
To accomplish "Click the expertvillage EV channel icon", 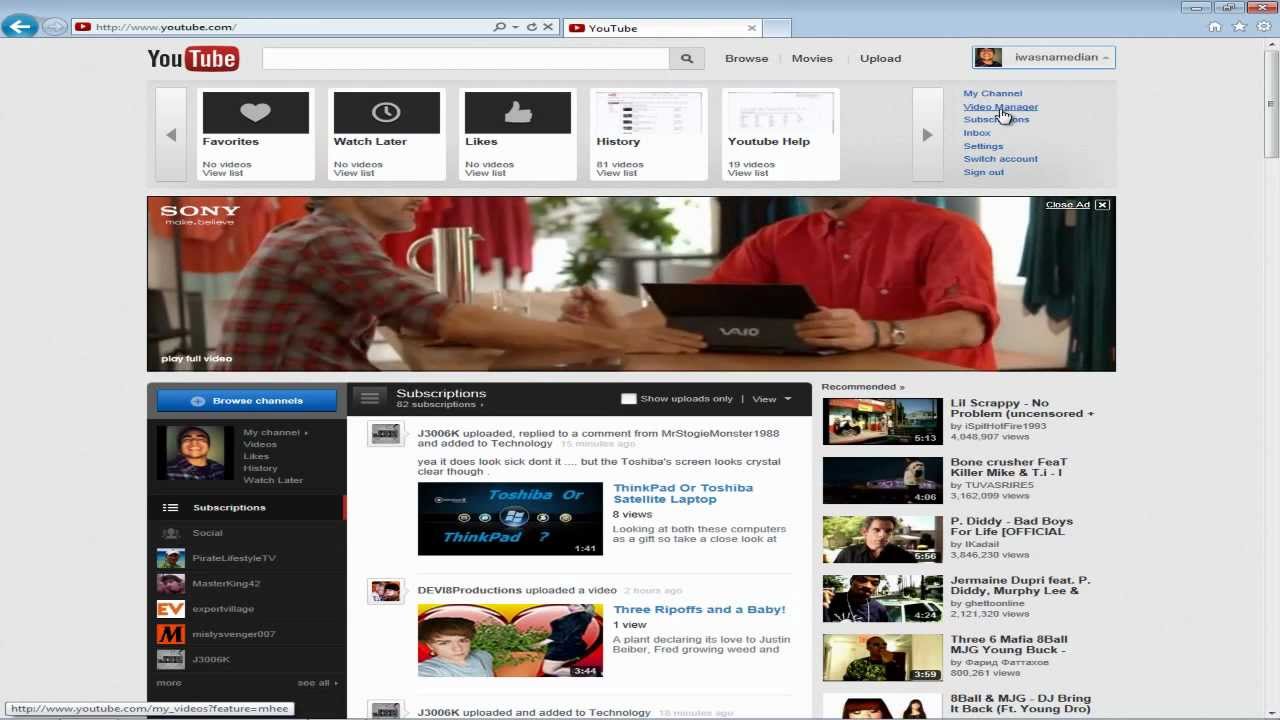I will (170, 608).
